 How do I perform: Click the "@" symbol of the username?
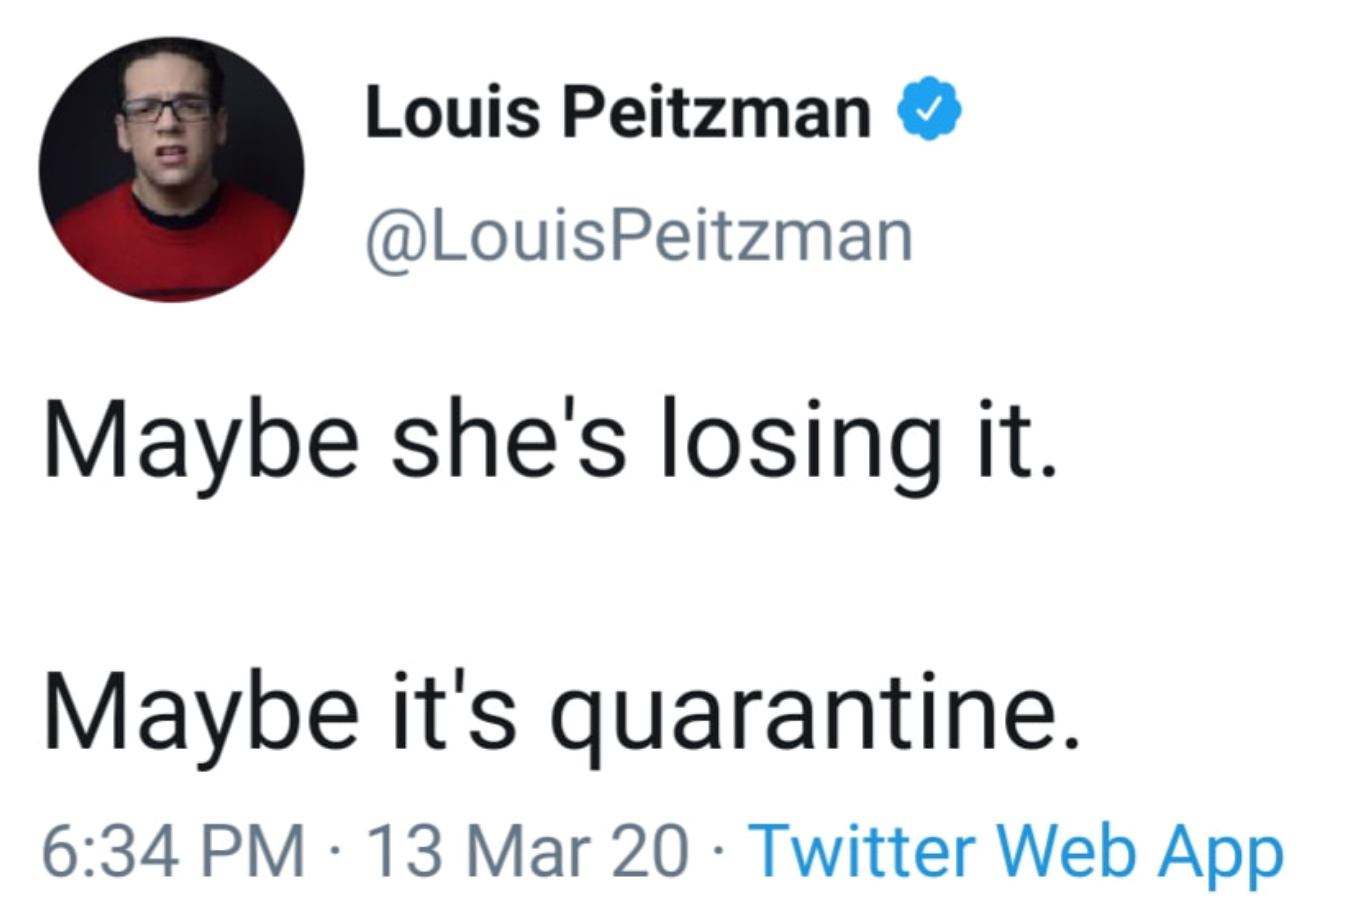390,240
